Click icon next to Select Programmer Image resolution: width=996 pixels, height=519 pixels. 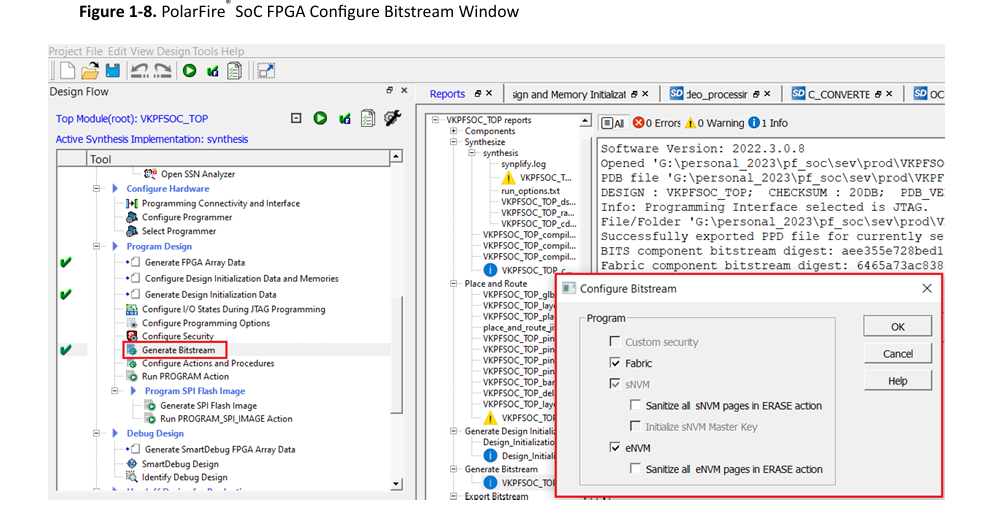131,231
